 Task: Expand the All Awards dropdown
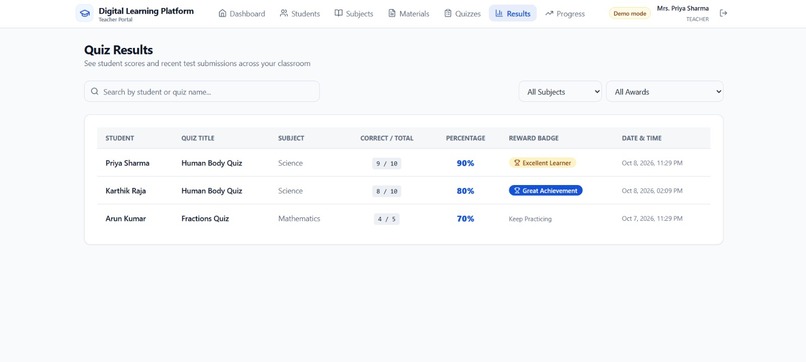665,92
